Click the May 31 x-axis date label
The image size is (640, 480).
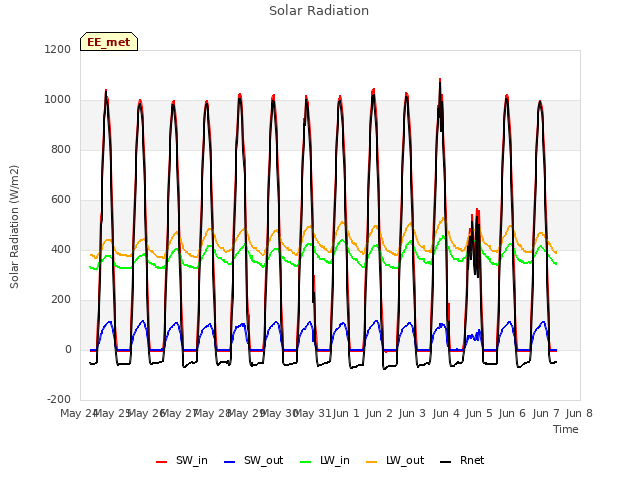click(x=312, y=413)
